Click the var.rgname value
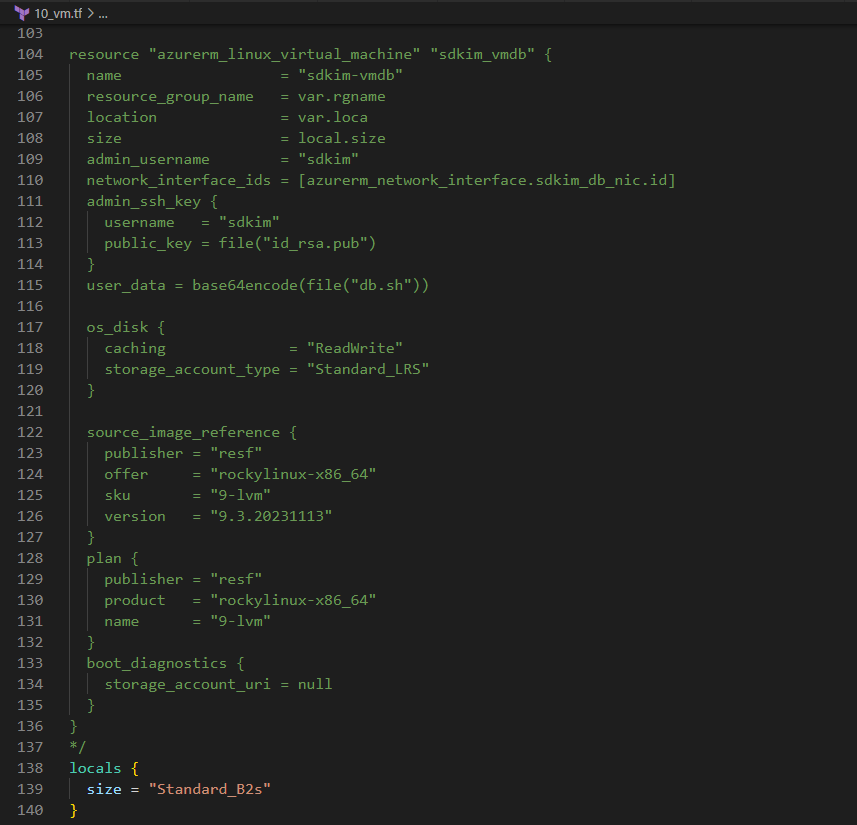 pos(342,96)
